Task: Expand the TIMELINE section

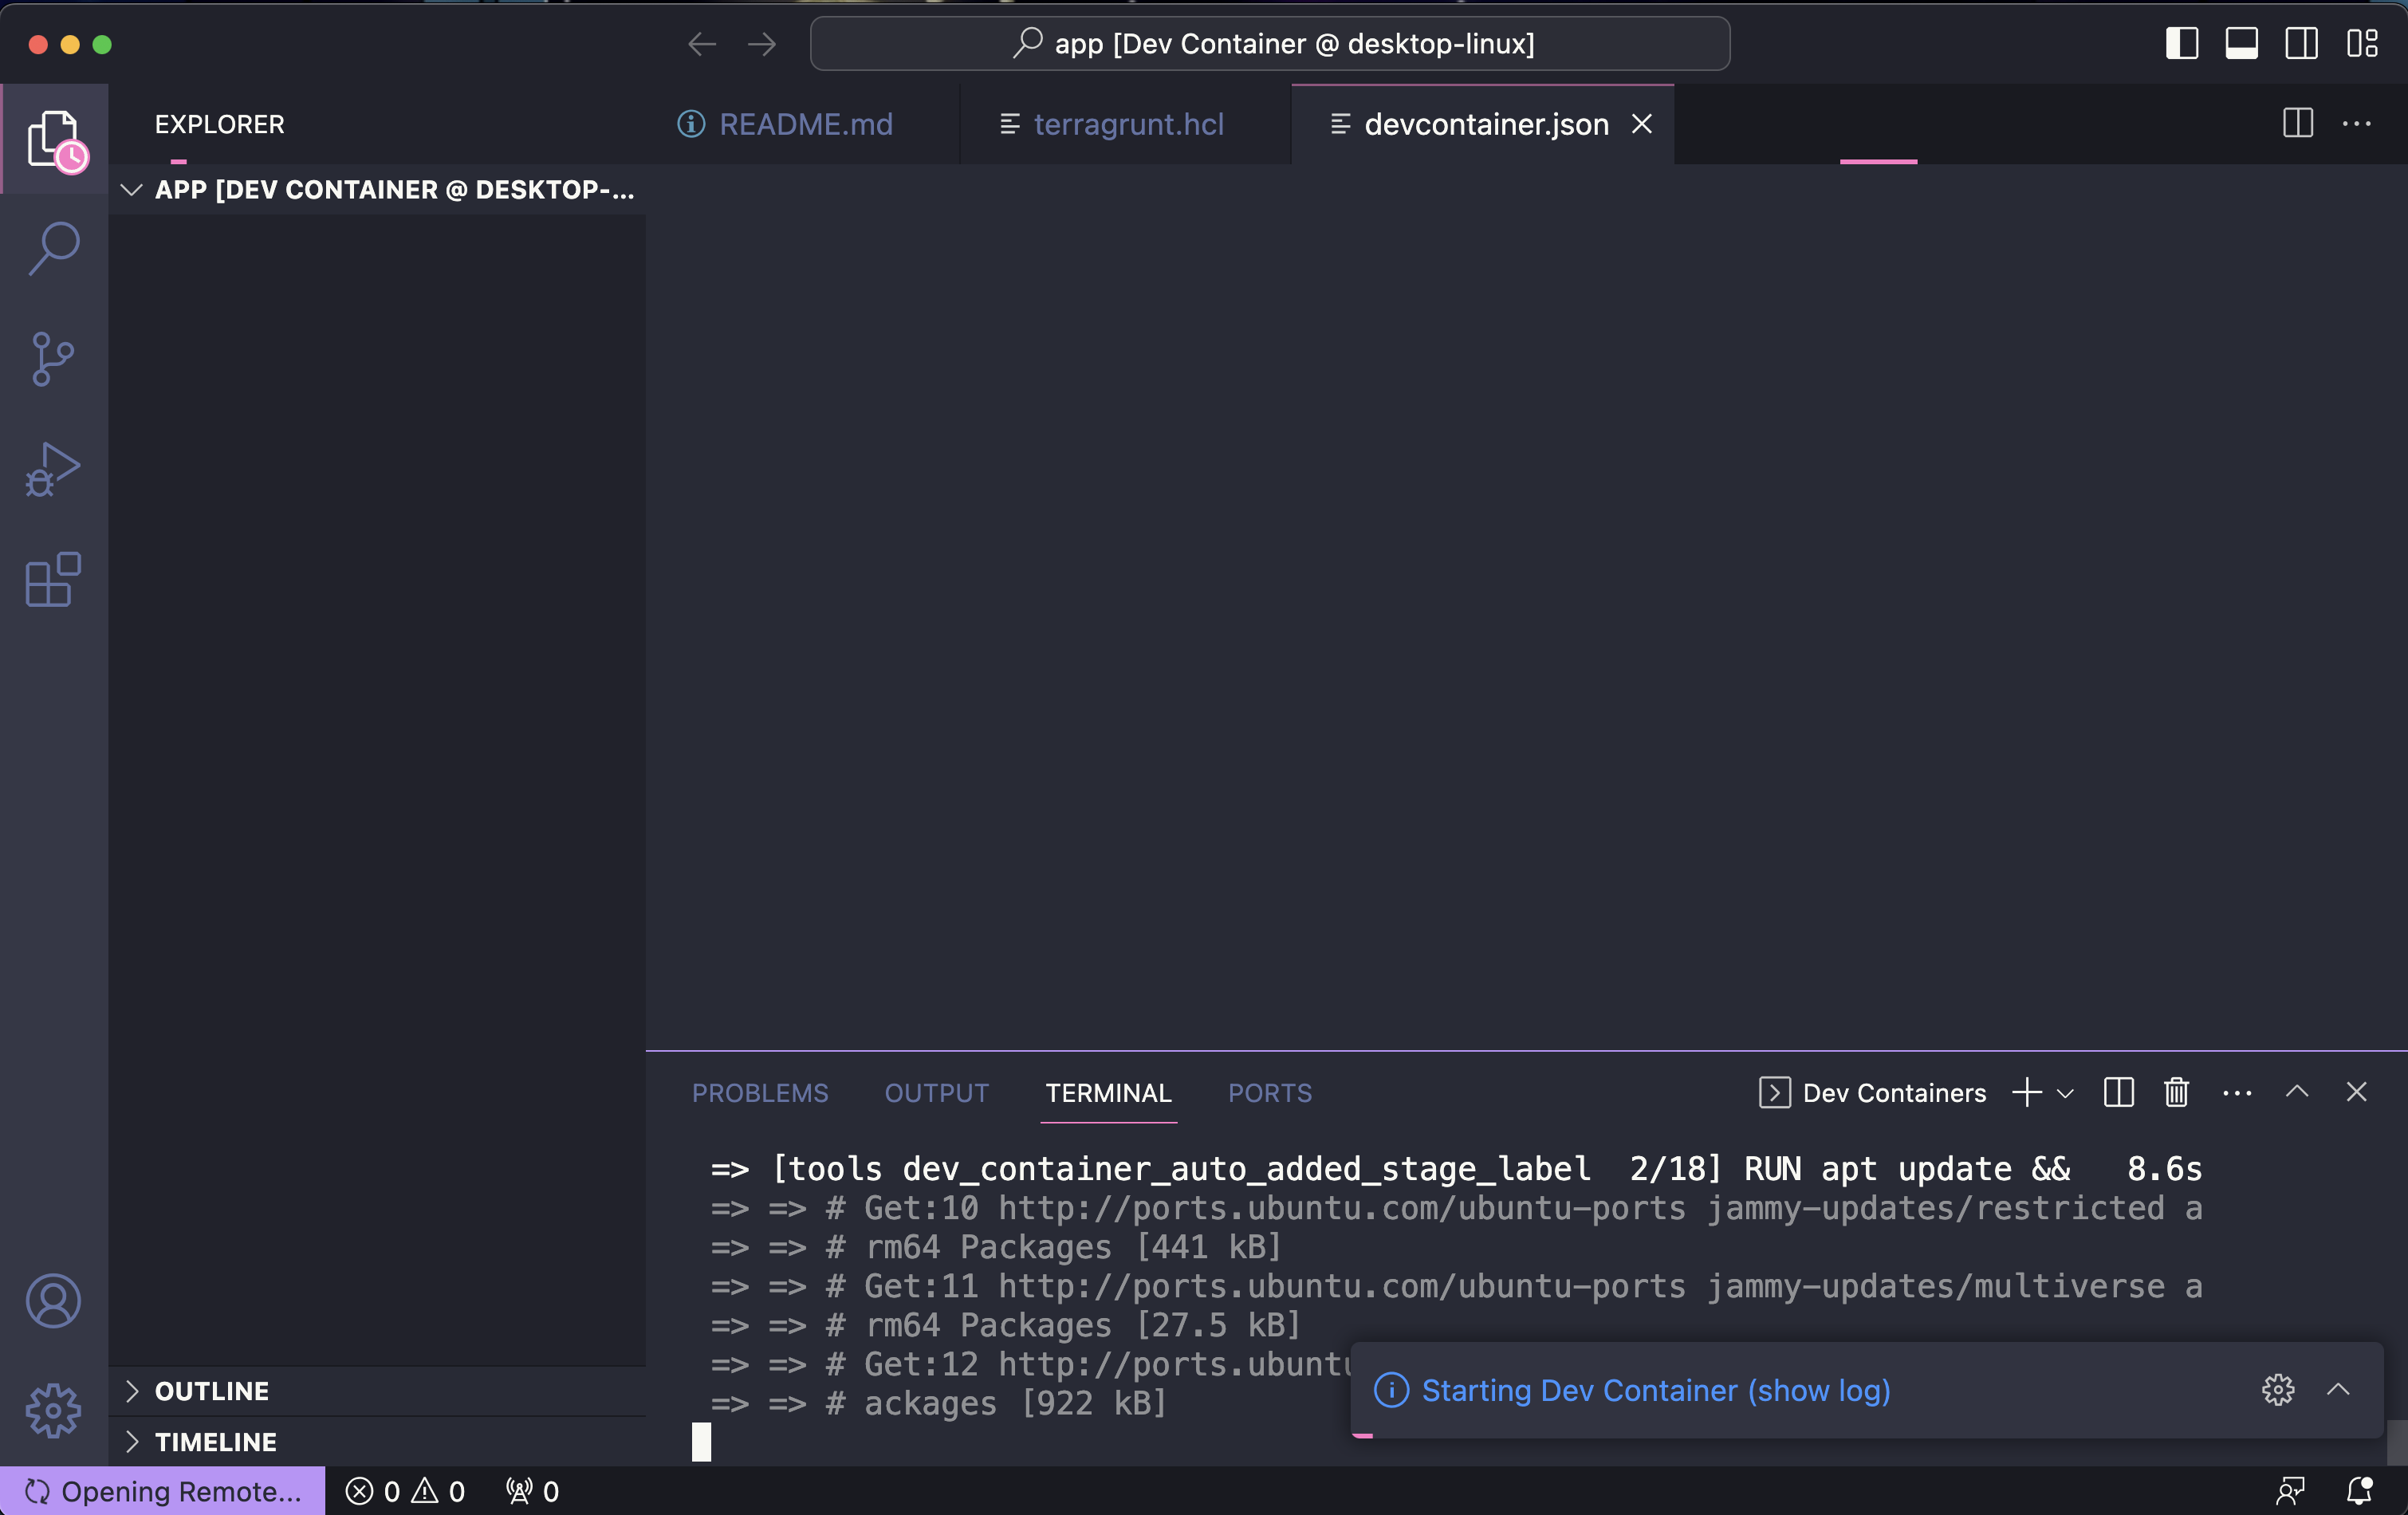Action: [x=215, y=1442]
